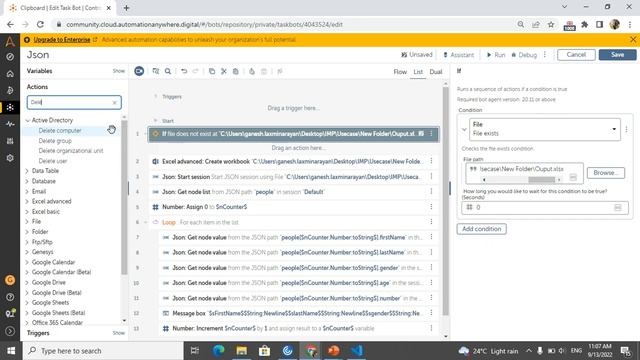Open the Automation sidebar icon

click(10, 107)
